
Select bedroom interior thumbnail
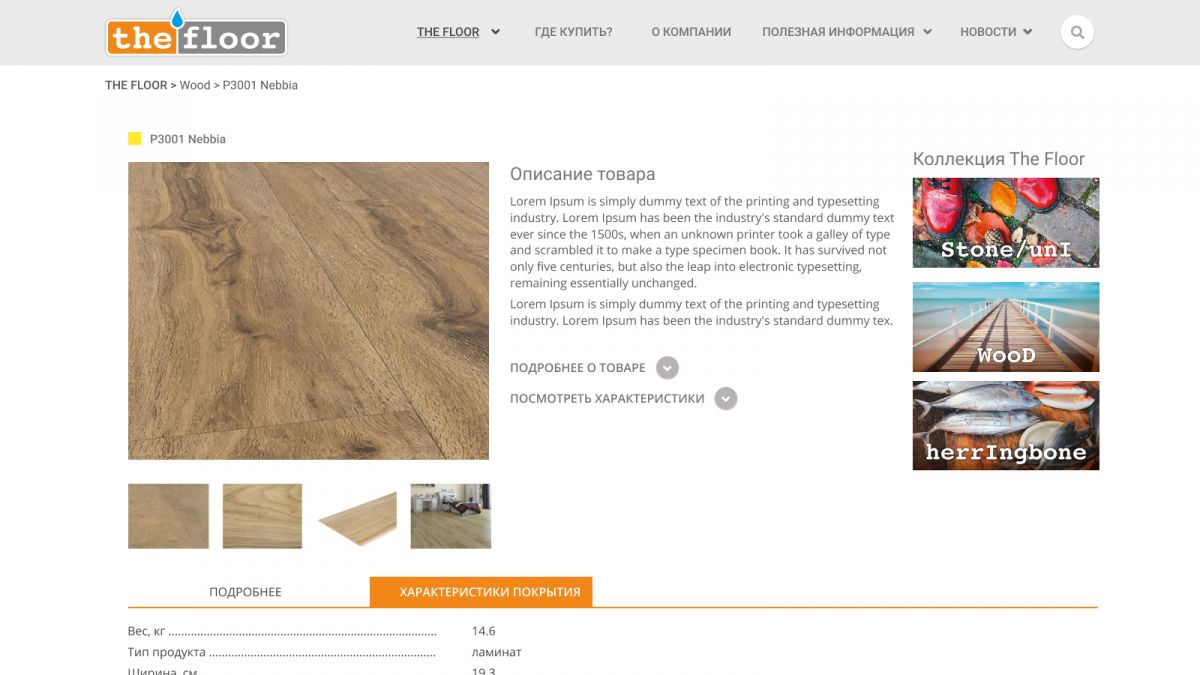[451, 516]
